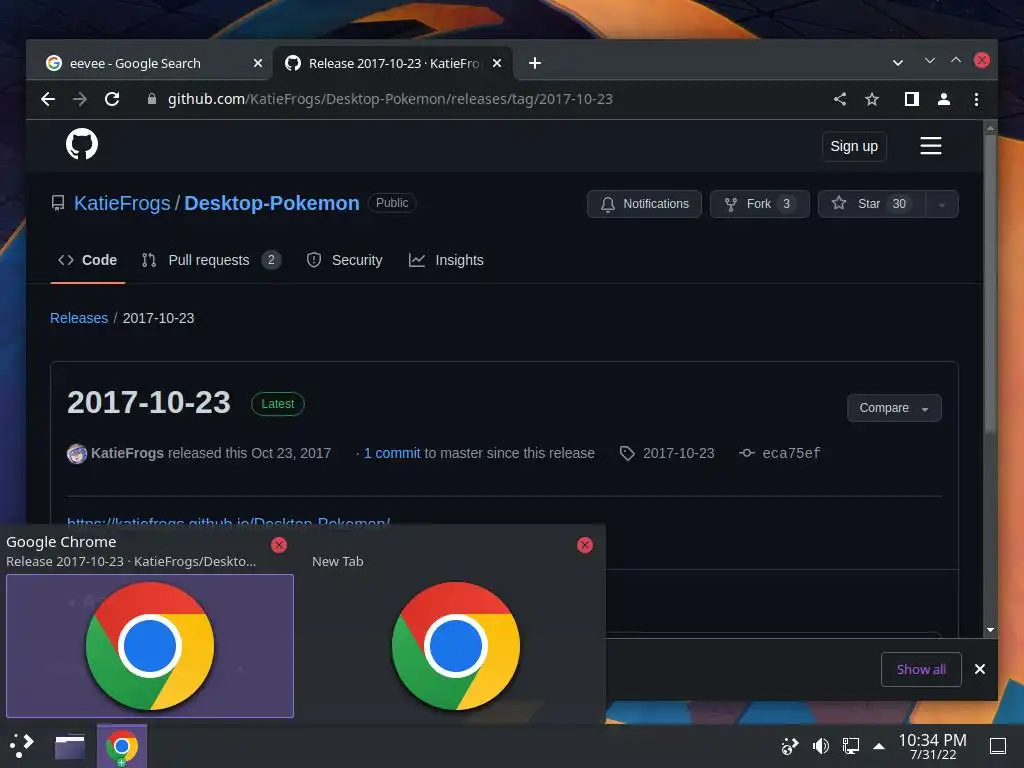Open the Security tab

coord(344,260)
